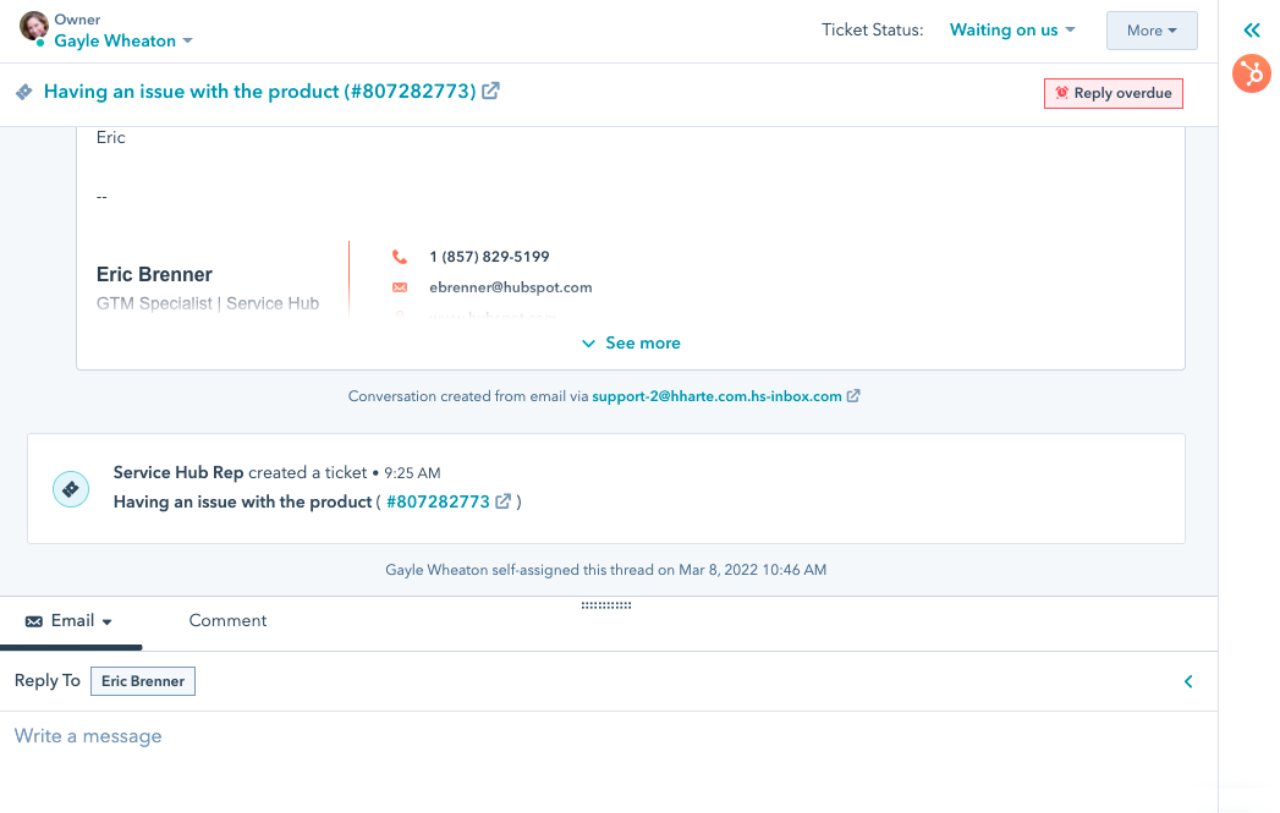This screenshot has width=1280, height=813.
Task: Open external link icon next to #807282773 in activity
Action: 504,501
